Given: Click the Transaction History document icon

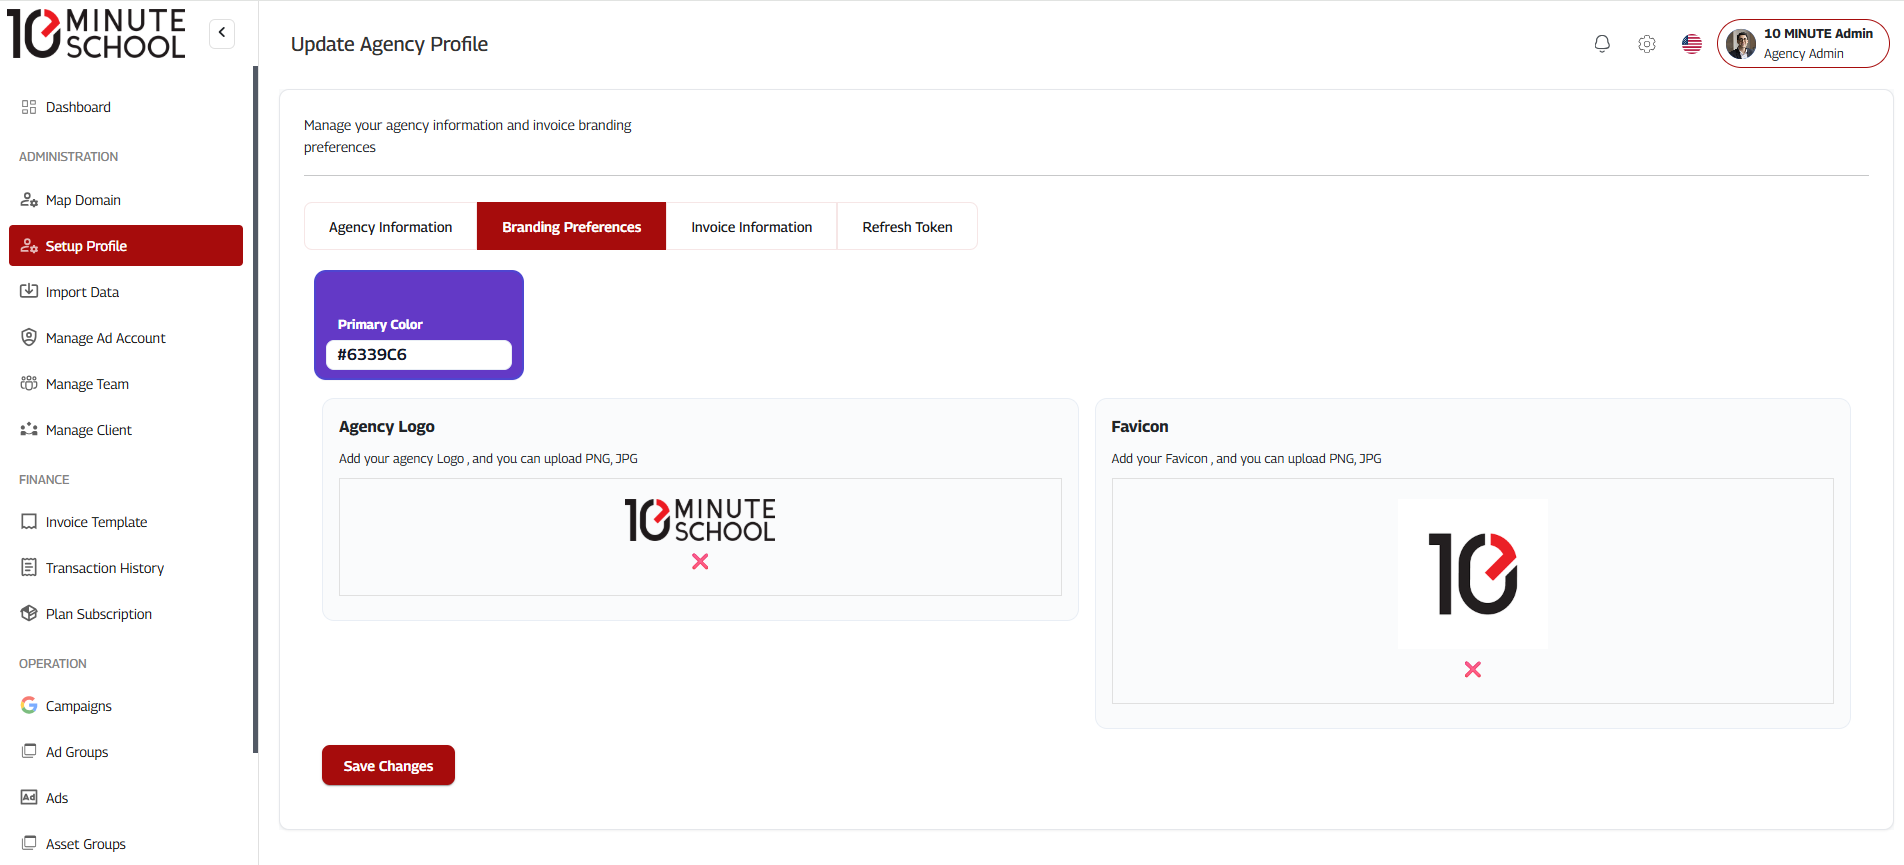Looking at the screenshot, I should click(29, 567).
